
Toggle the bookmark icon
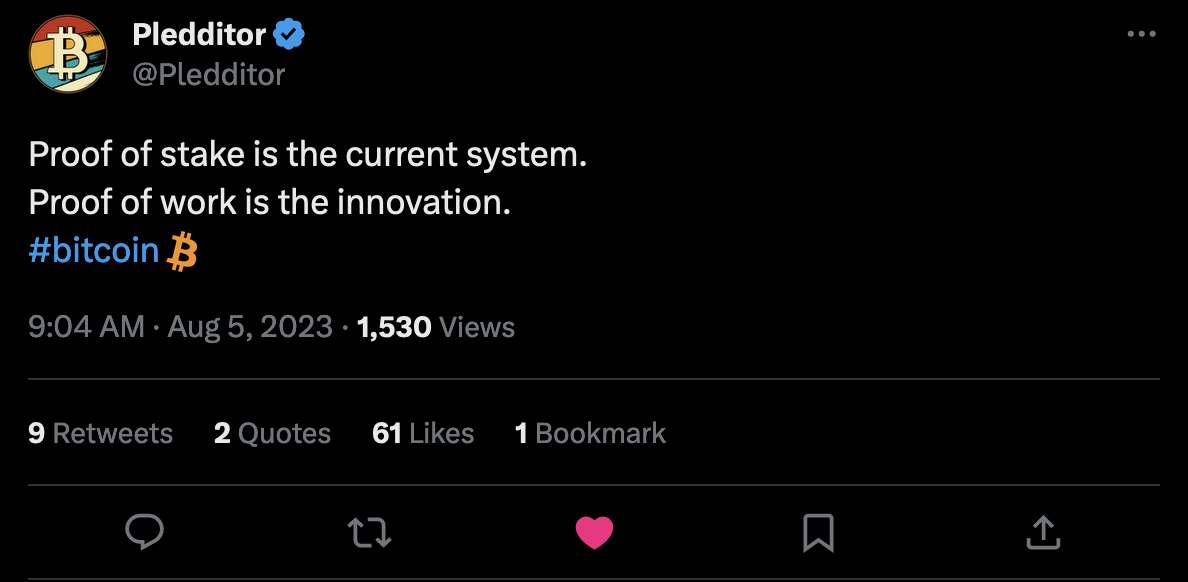point(818,532)
